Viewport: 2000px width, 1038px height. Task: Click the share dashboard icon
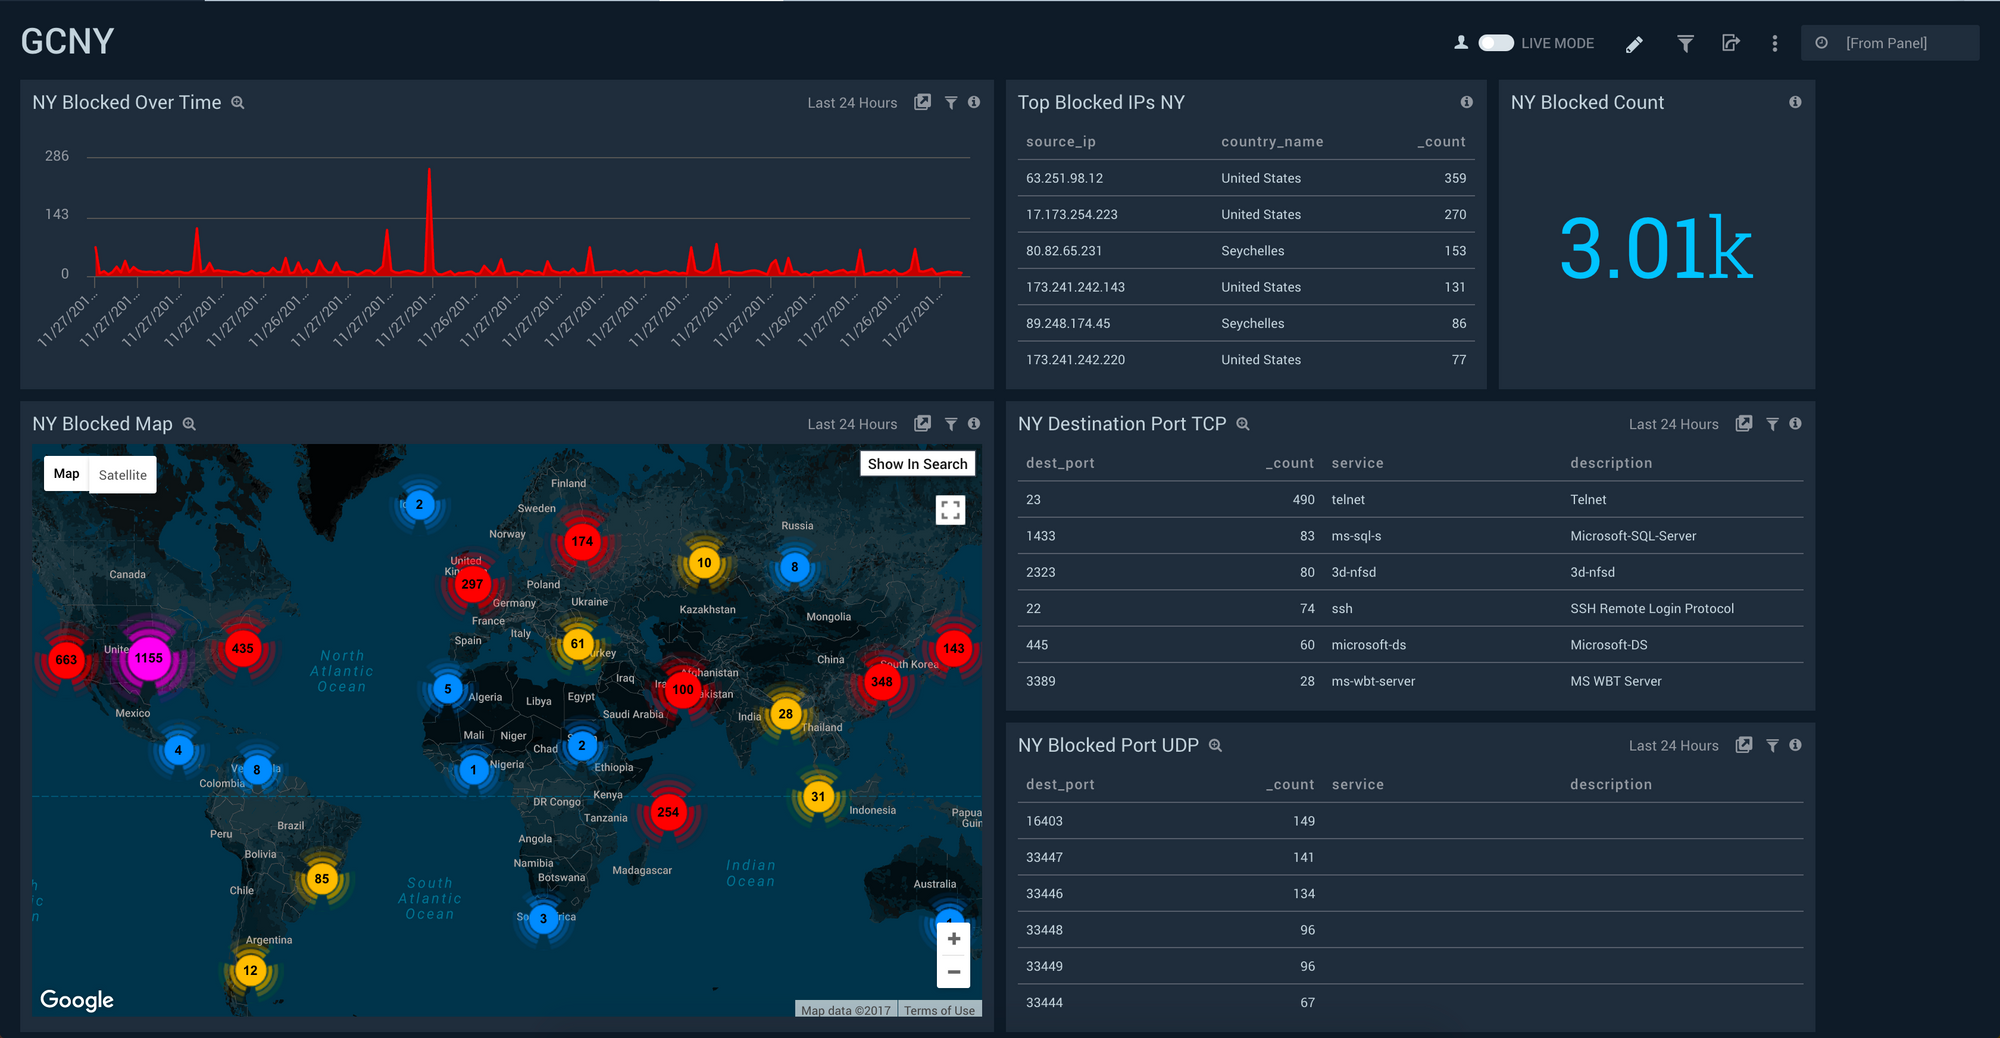1730,43
